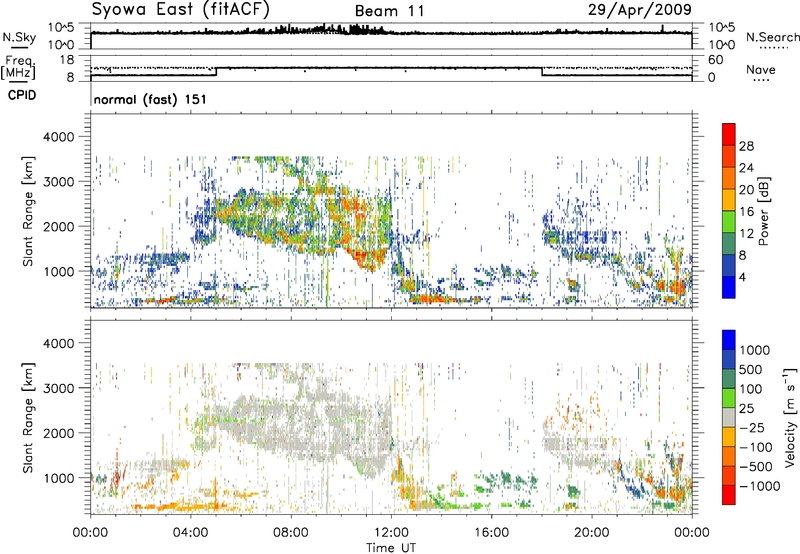Select the '16' label on the power colorbar
Image resolution: width=800 pixels, height=554 pixels.
click(x=746, y=212)
